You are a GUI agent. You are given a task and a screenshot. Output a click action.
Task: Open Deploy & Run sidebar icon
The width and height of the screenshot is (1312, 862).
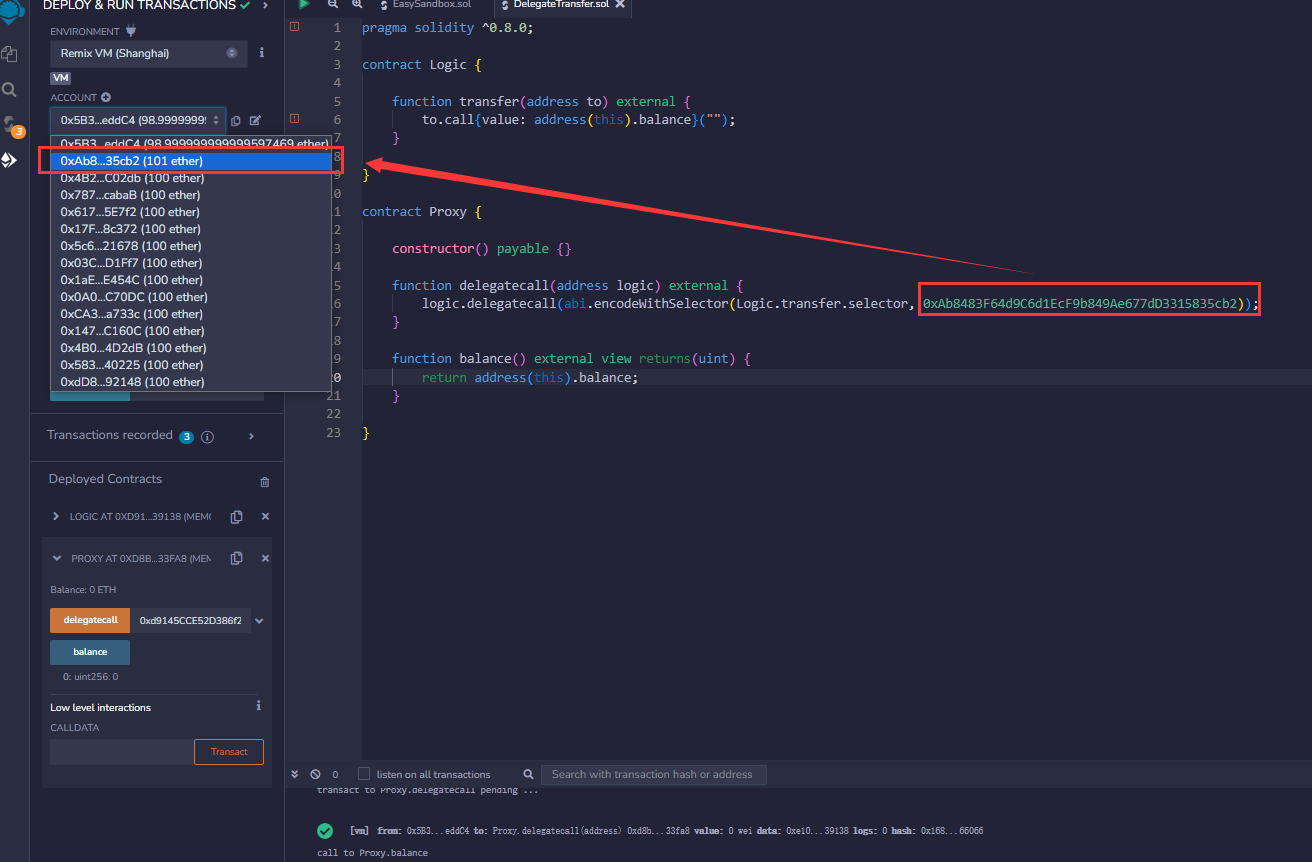(10, 160)
